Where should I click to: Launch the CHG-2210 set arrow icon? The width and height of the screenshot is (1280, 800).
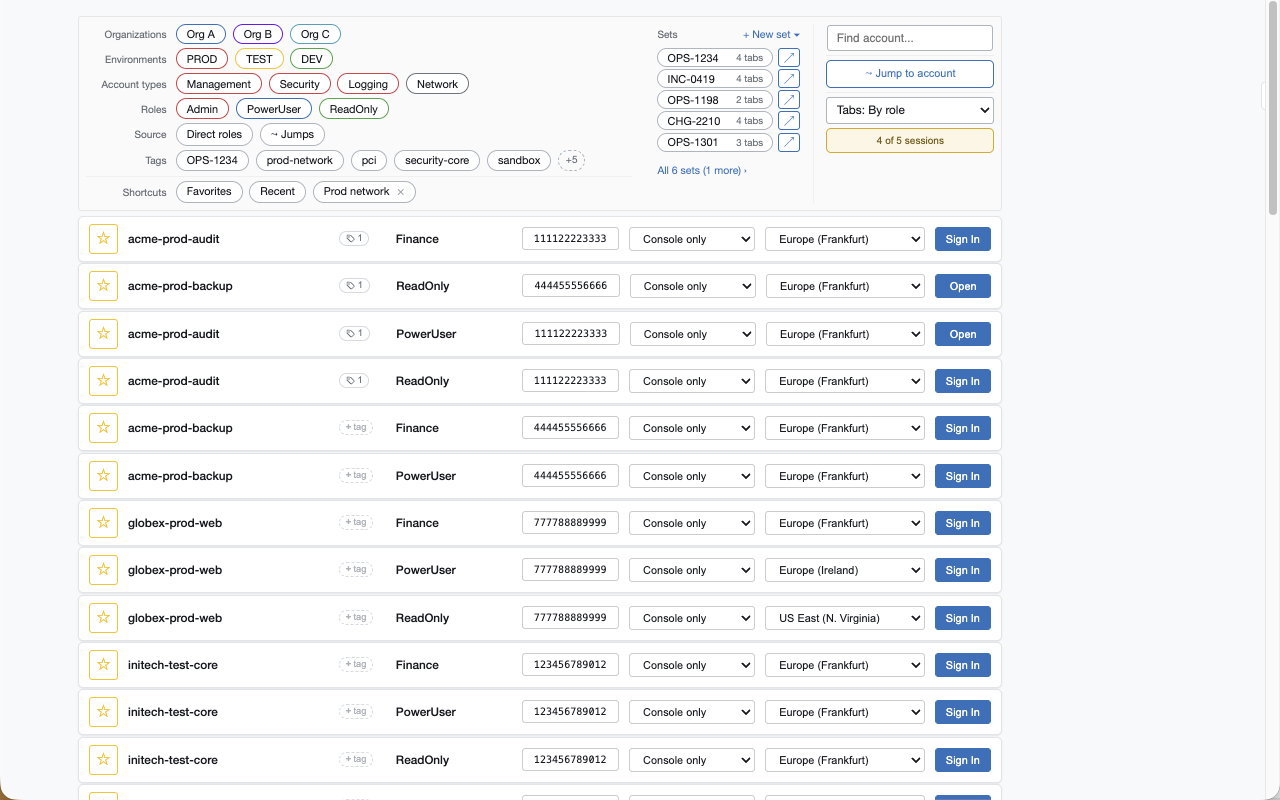point(789,121)
